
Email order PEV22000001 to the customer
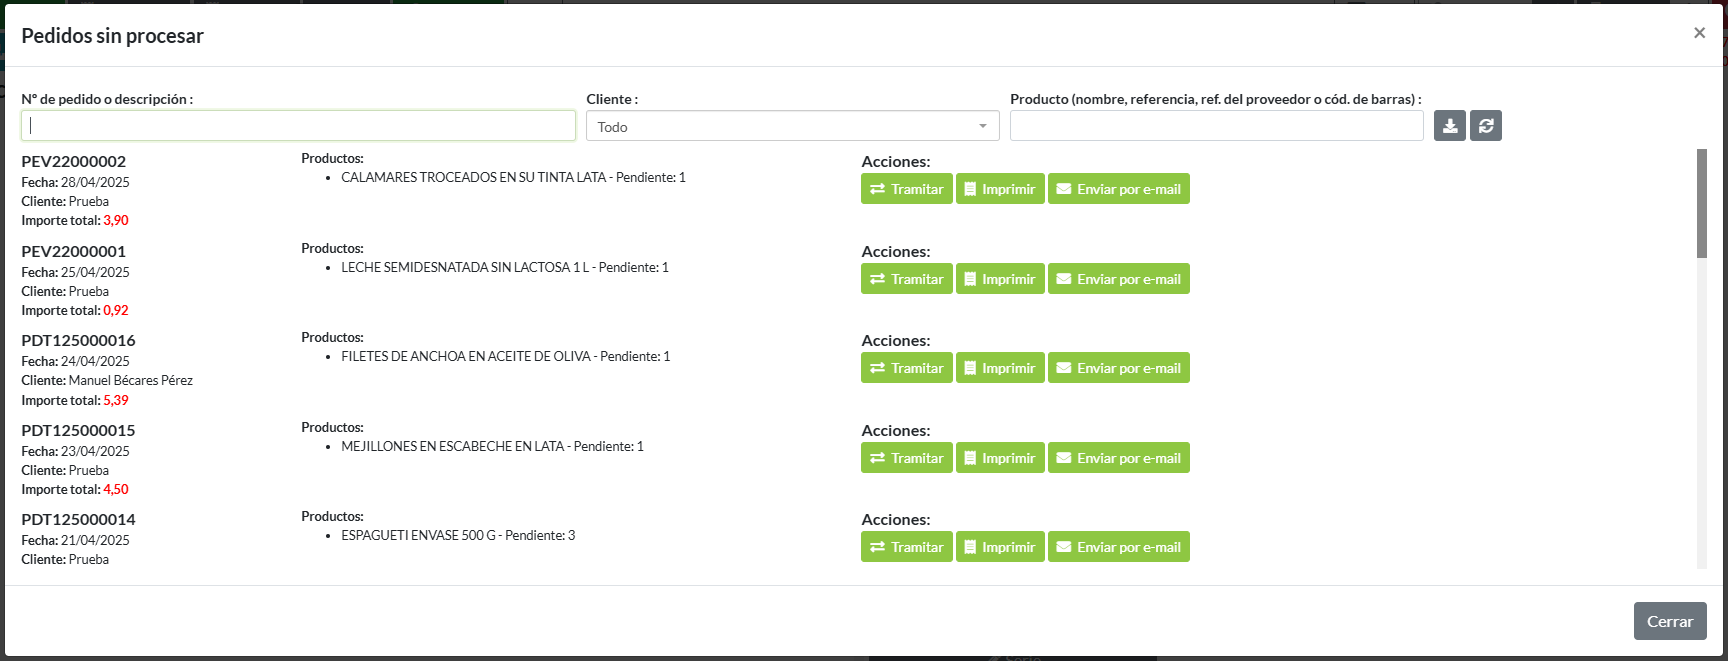click(1118, 279)
